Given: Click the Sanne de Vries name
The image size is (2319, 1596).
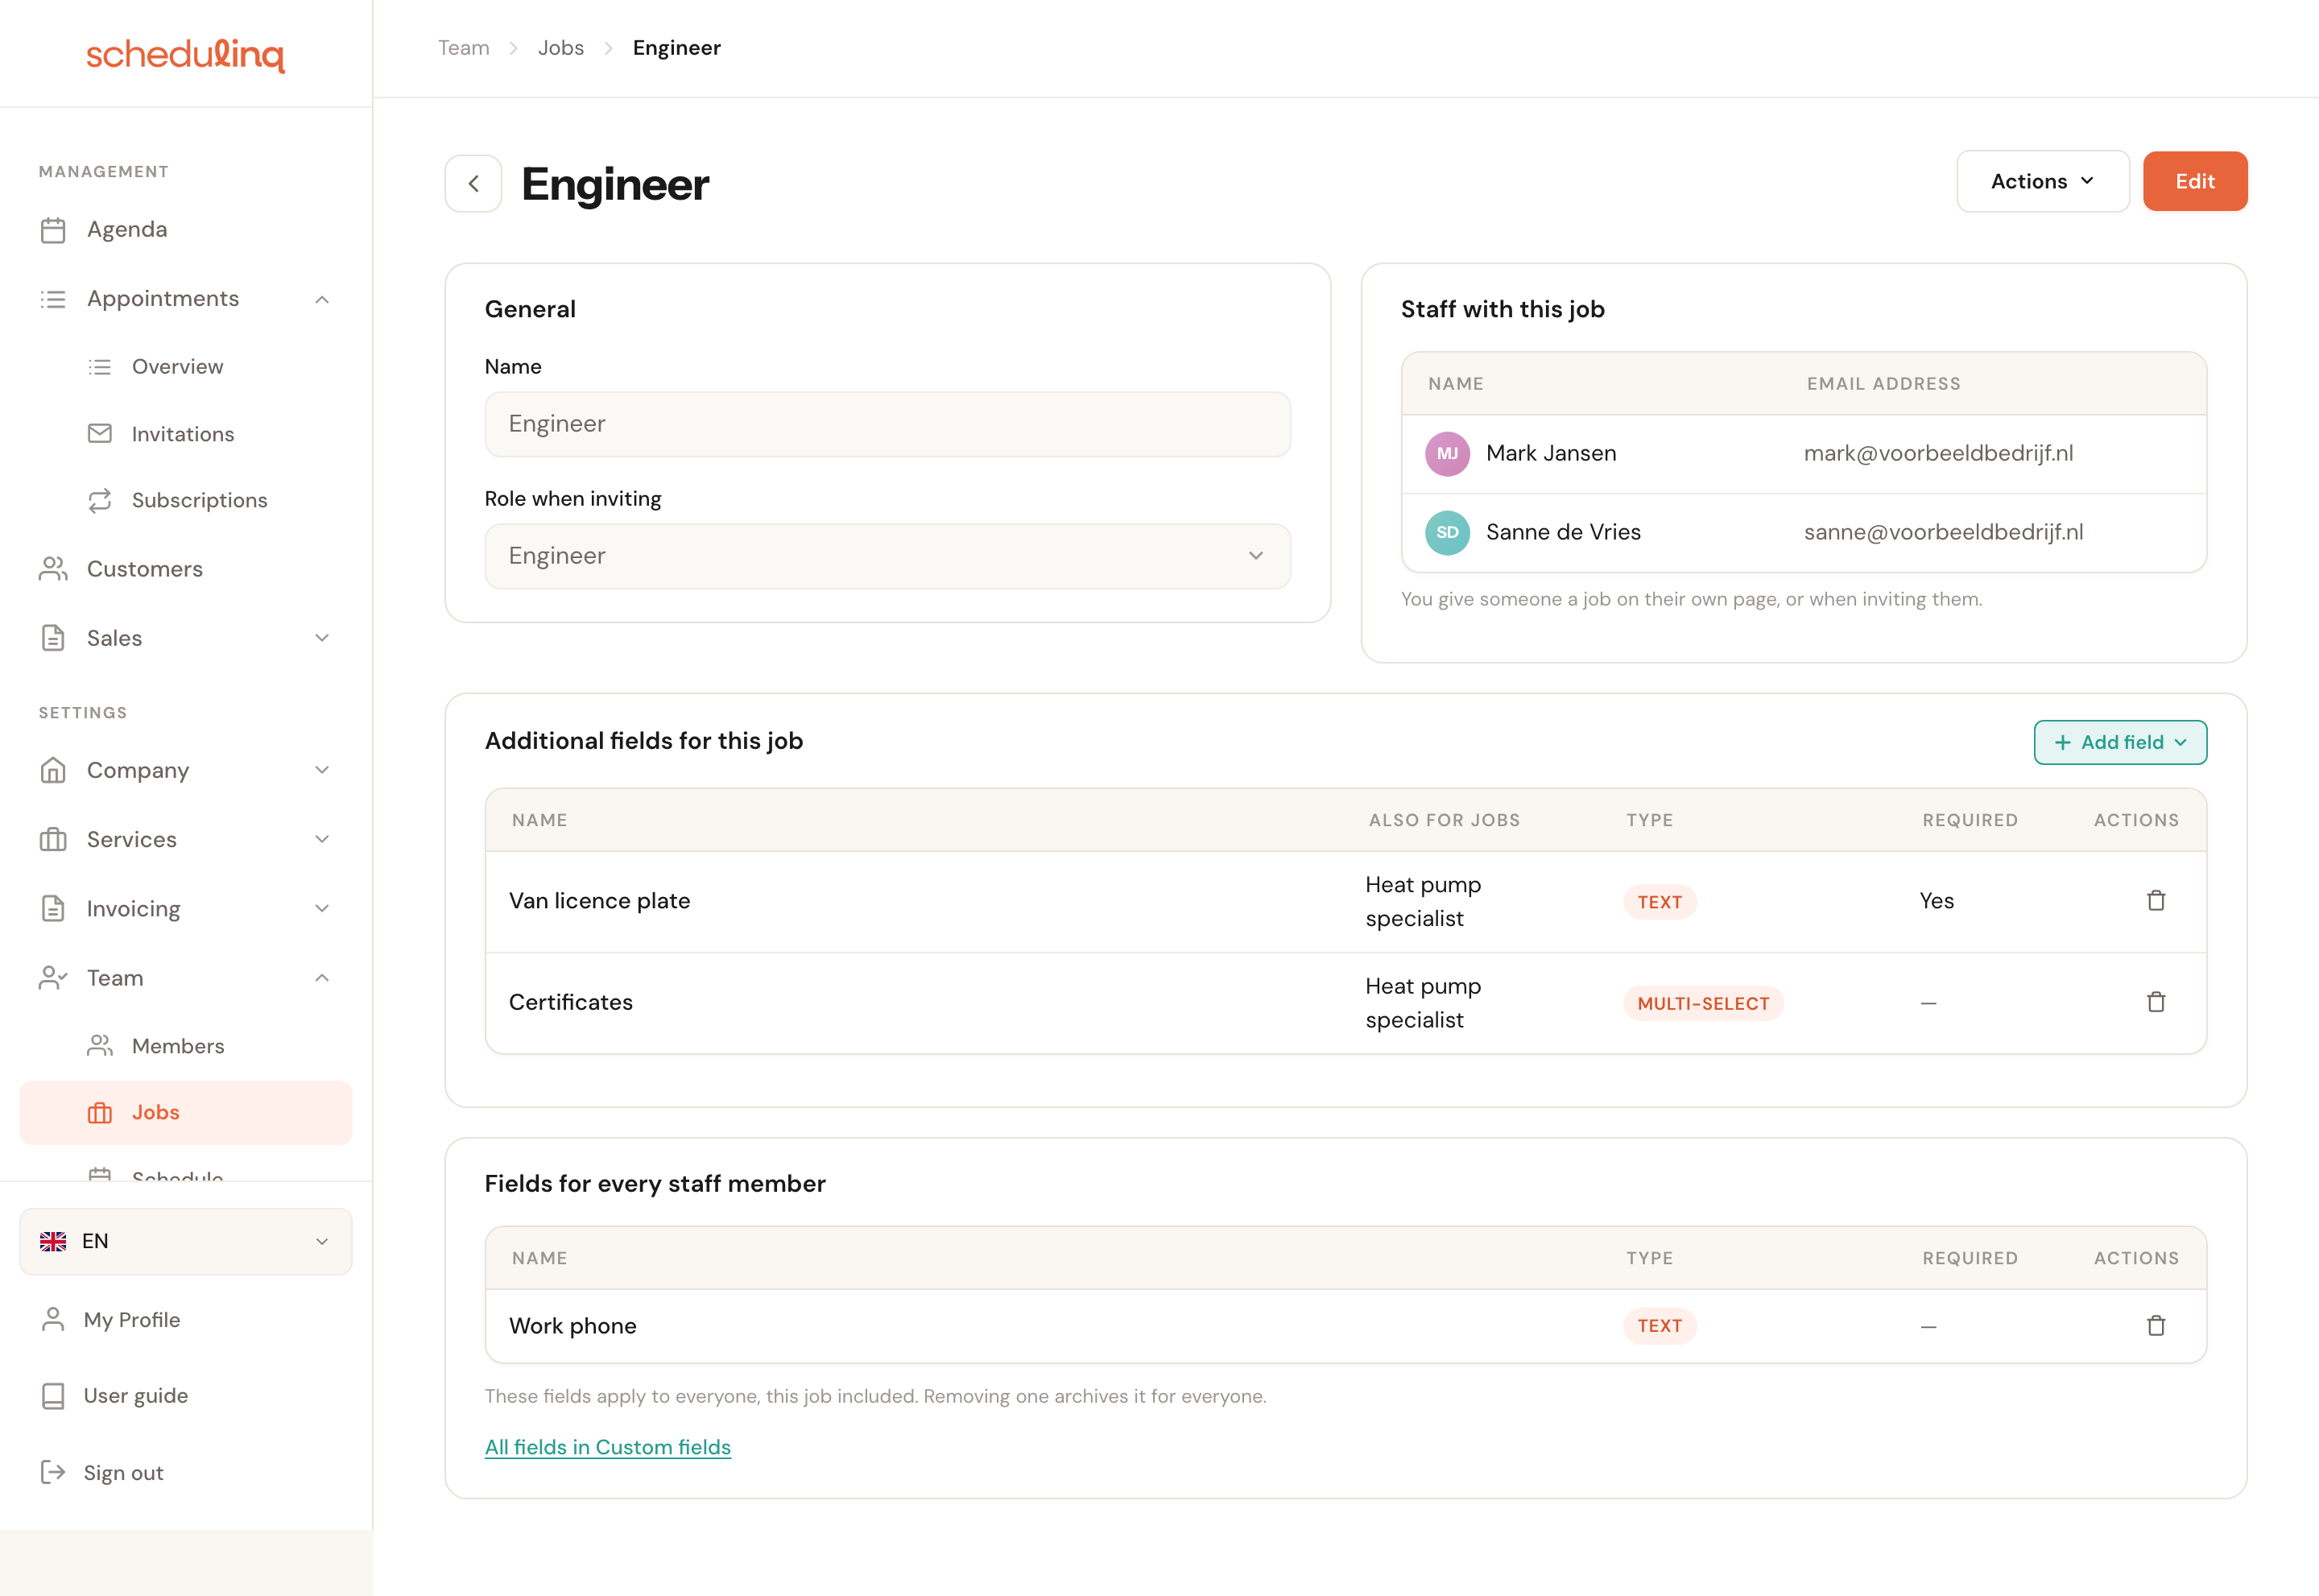Looking at the screenshot, I should (x=1563, y=533).
